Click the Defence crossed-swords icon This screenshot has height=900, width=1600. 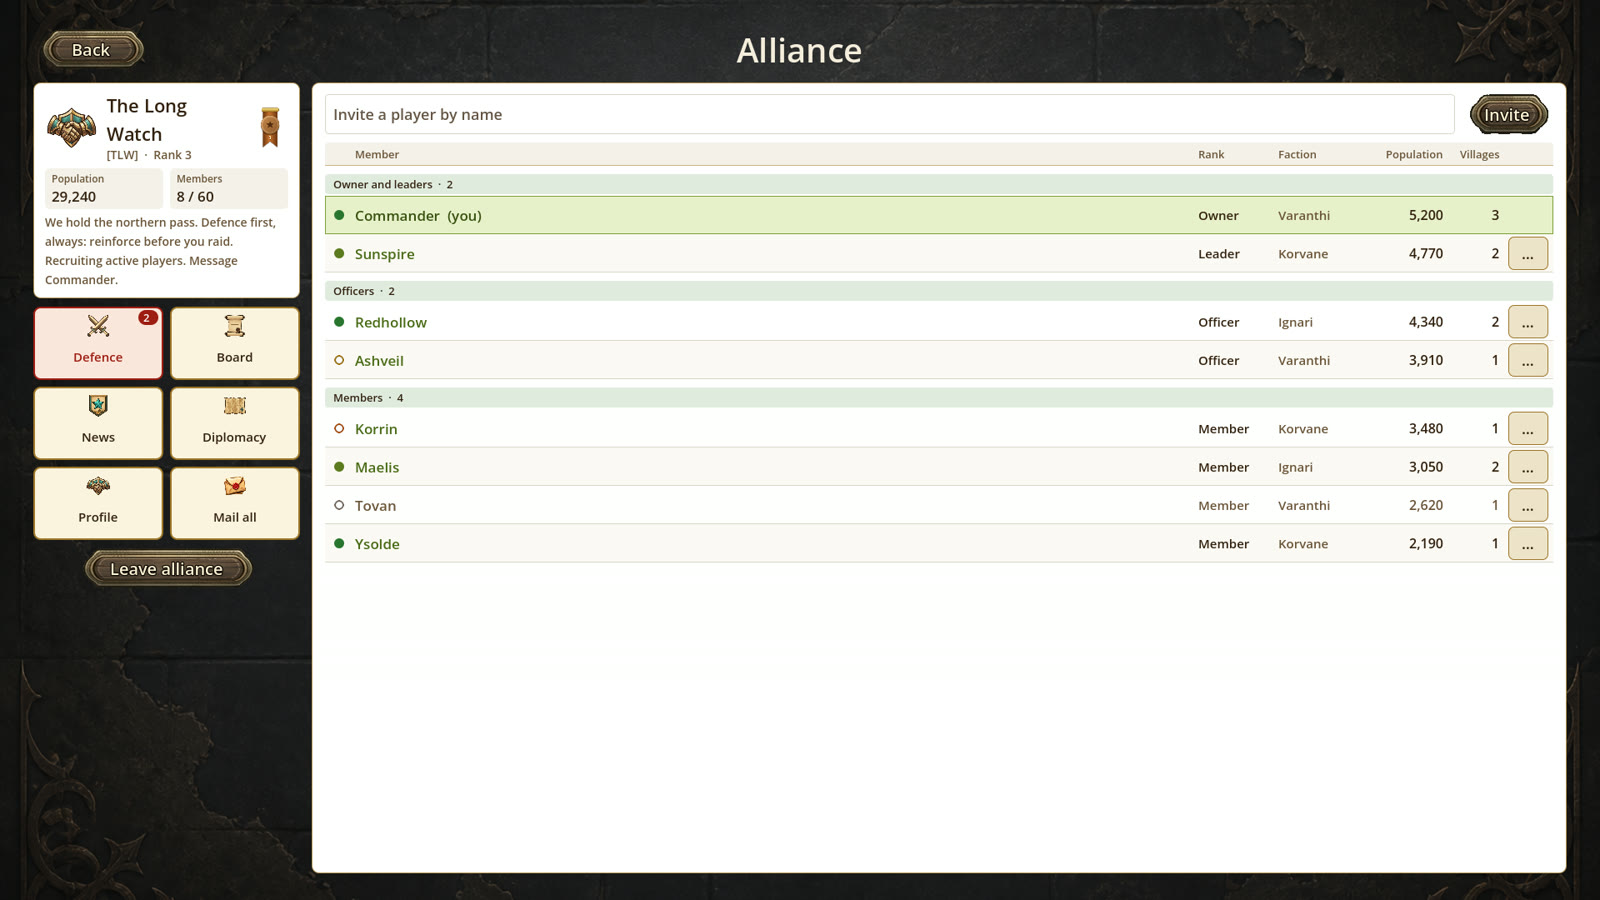[98, 326]
